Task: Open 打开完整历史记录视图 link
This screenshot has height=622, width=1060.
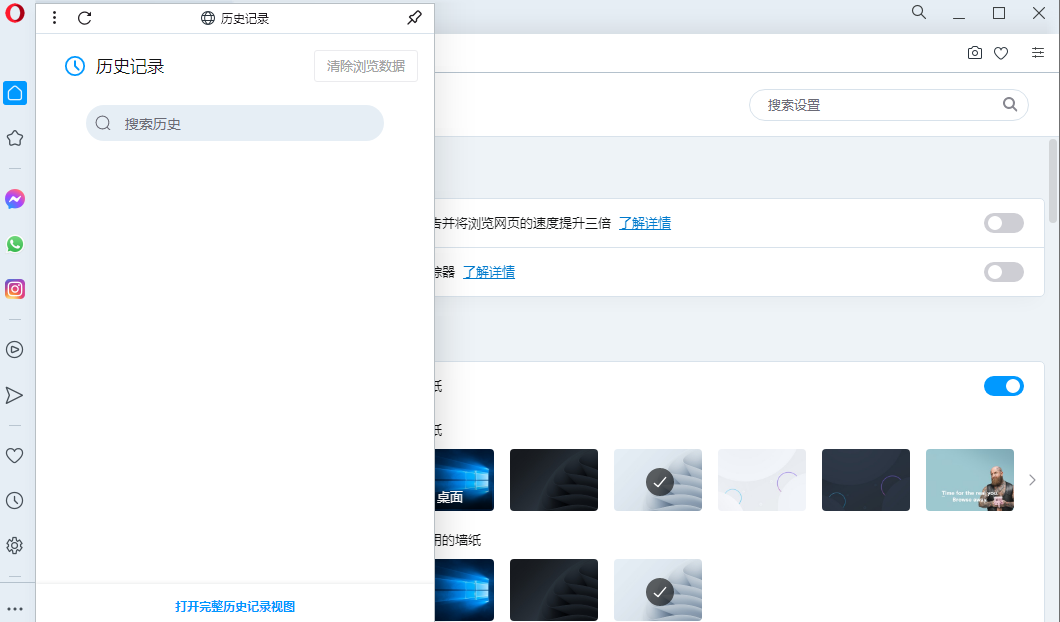Action: (234, 606)
